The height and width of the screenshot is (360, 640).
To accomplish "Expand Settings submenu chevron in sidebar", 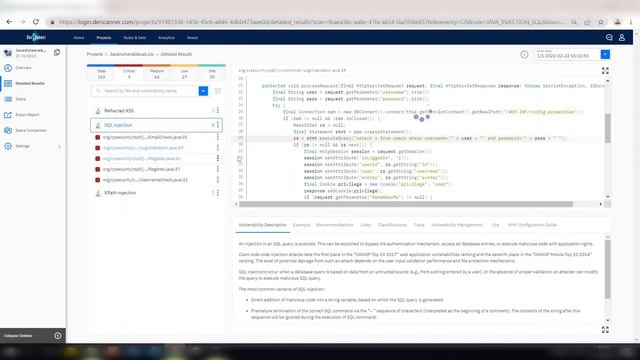I will coord(60,146).
